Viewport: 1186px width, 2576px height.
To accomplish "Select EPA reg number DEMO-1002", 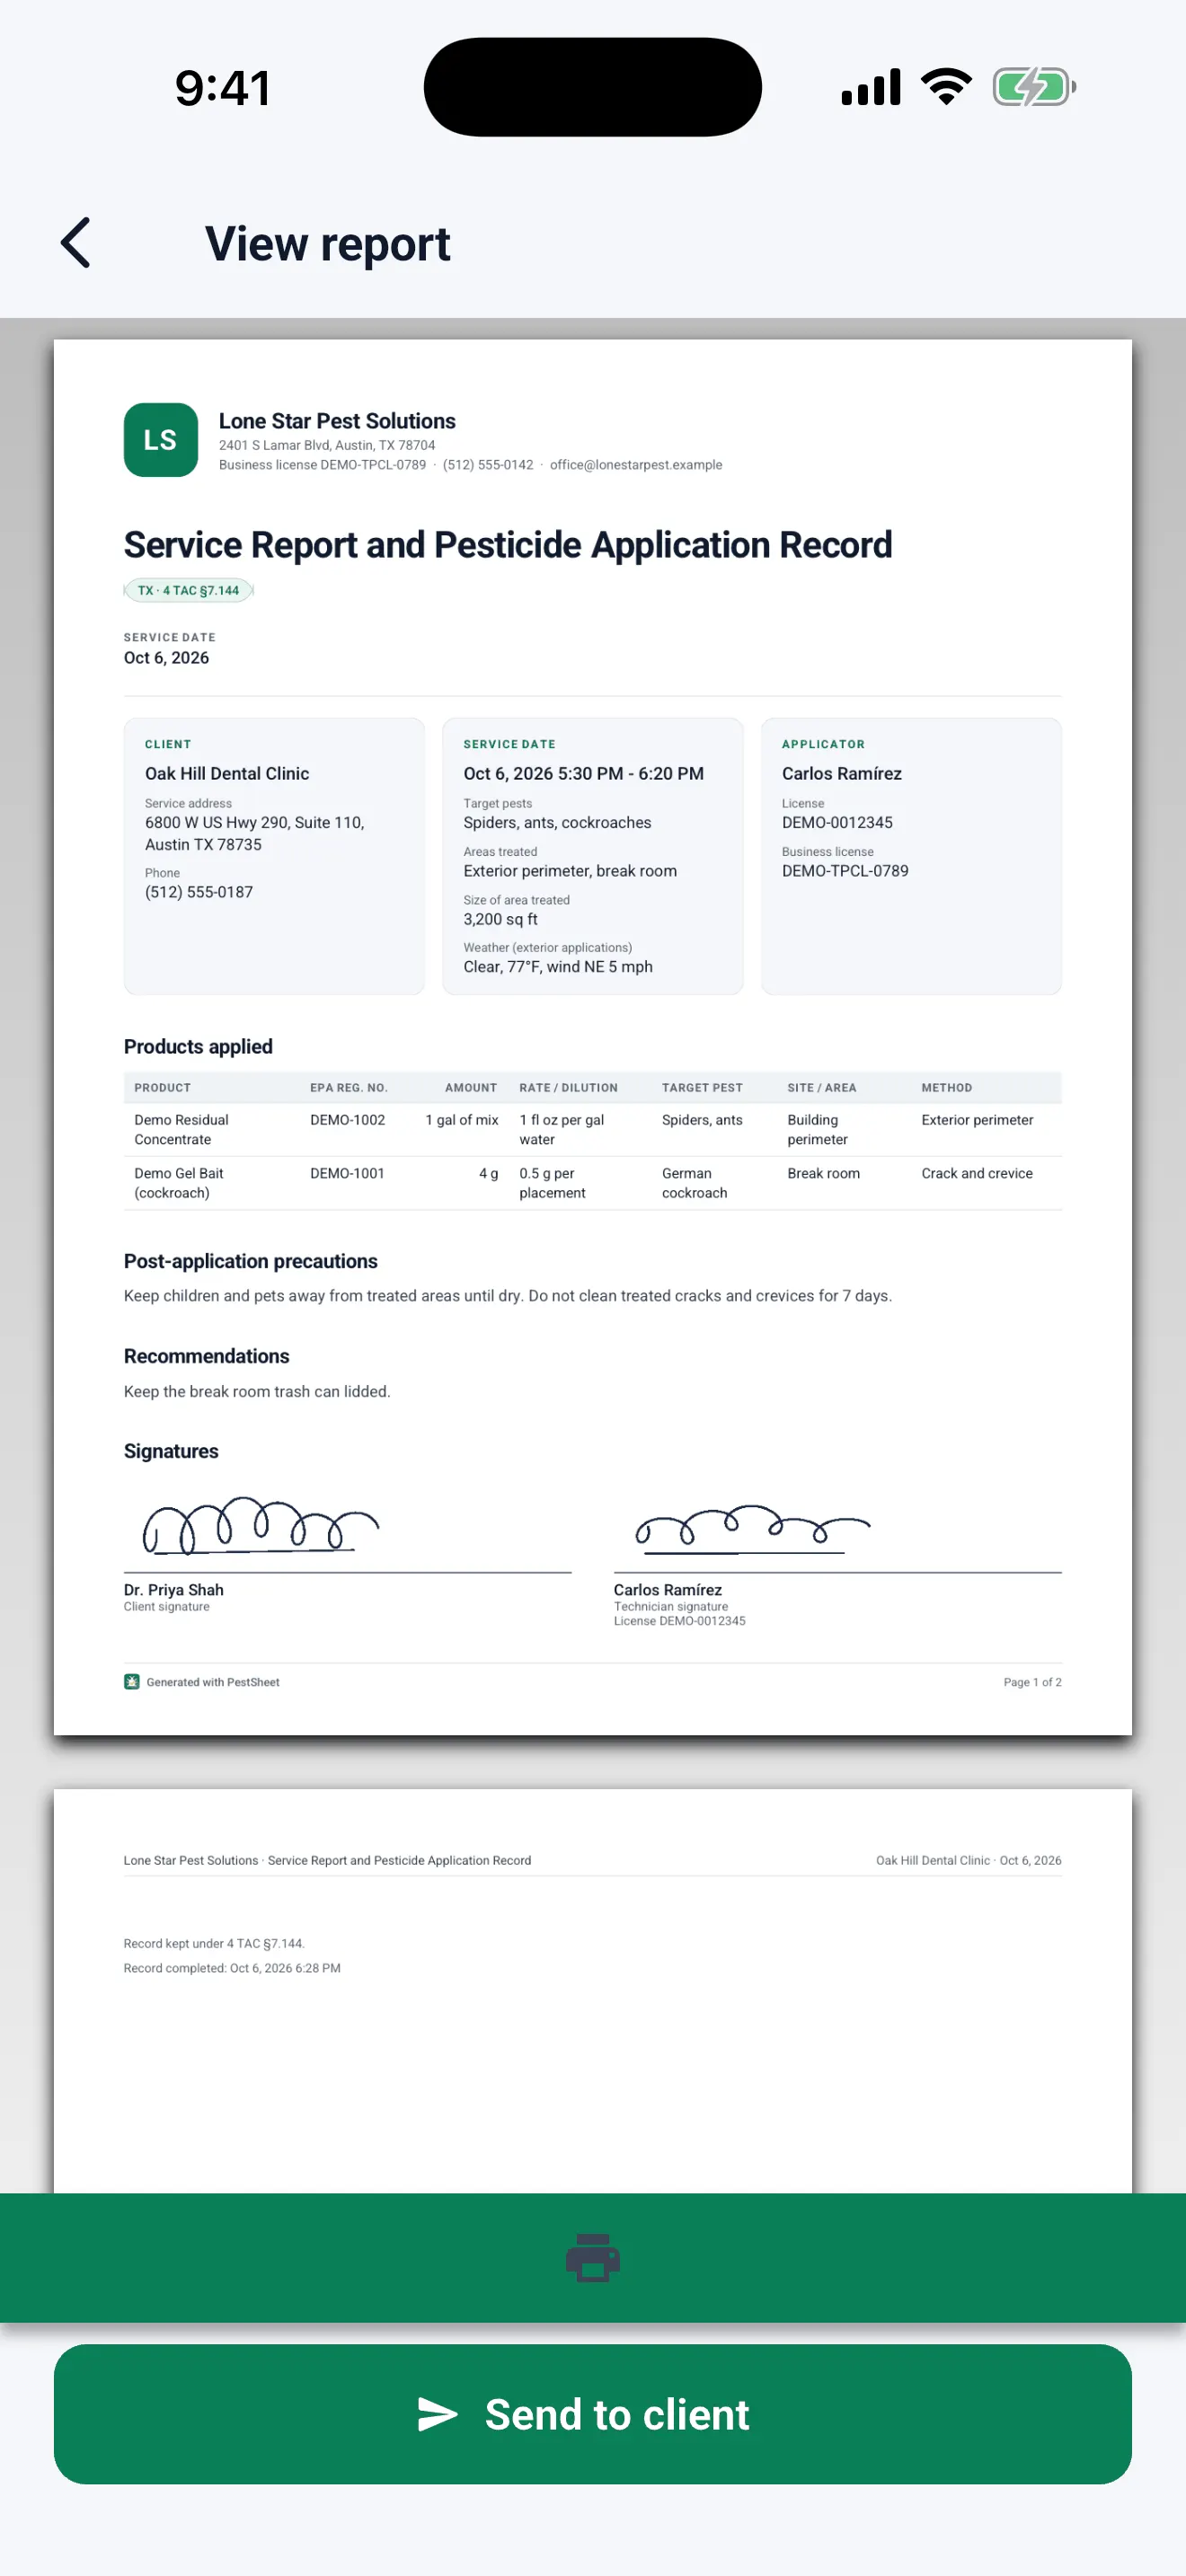I will coord(347,1120).
